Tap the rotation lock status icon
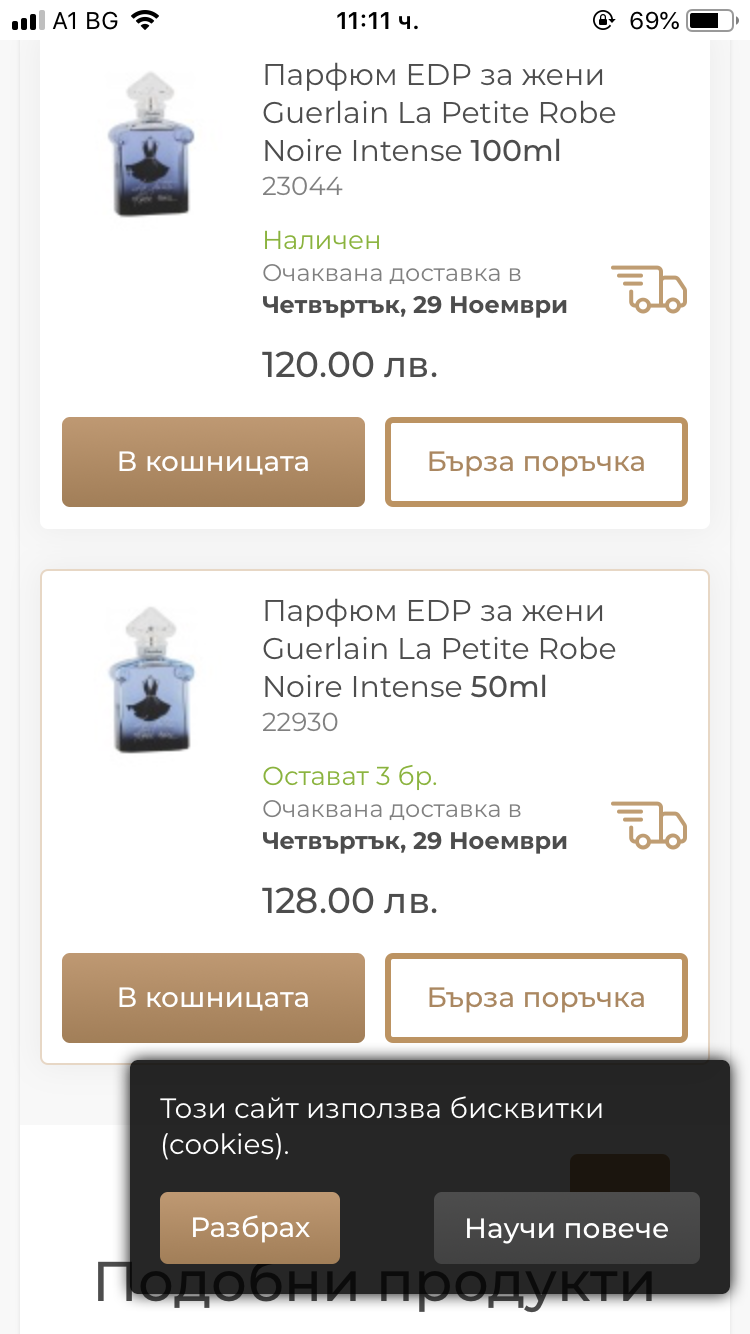This screenshot has height=1334, width=750. click(603, 21)
